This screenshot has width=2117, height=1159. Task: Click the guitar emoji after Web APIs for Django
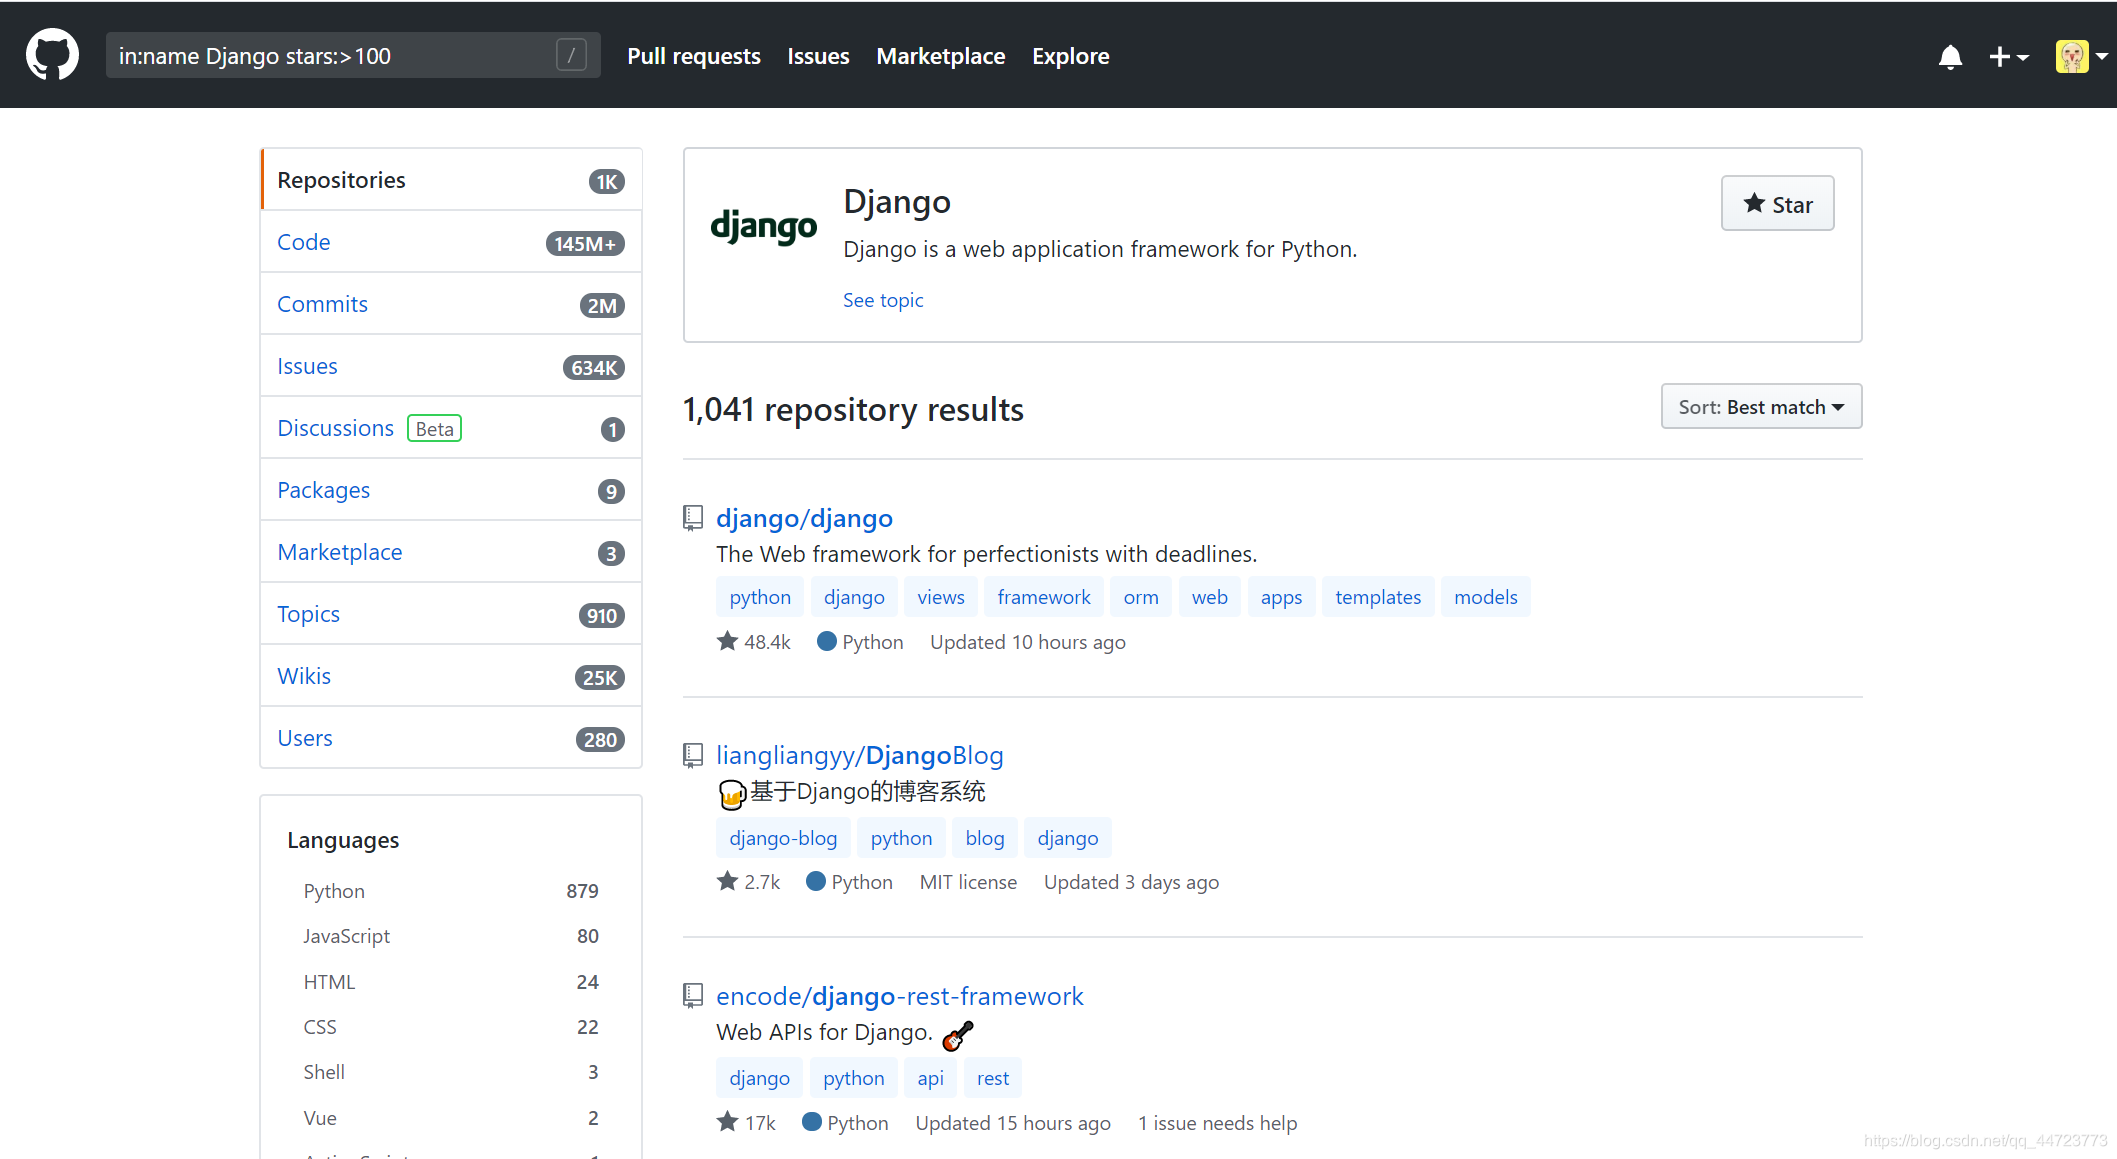click(958, 1035)
